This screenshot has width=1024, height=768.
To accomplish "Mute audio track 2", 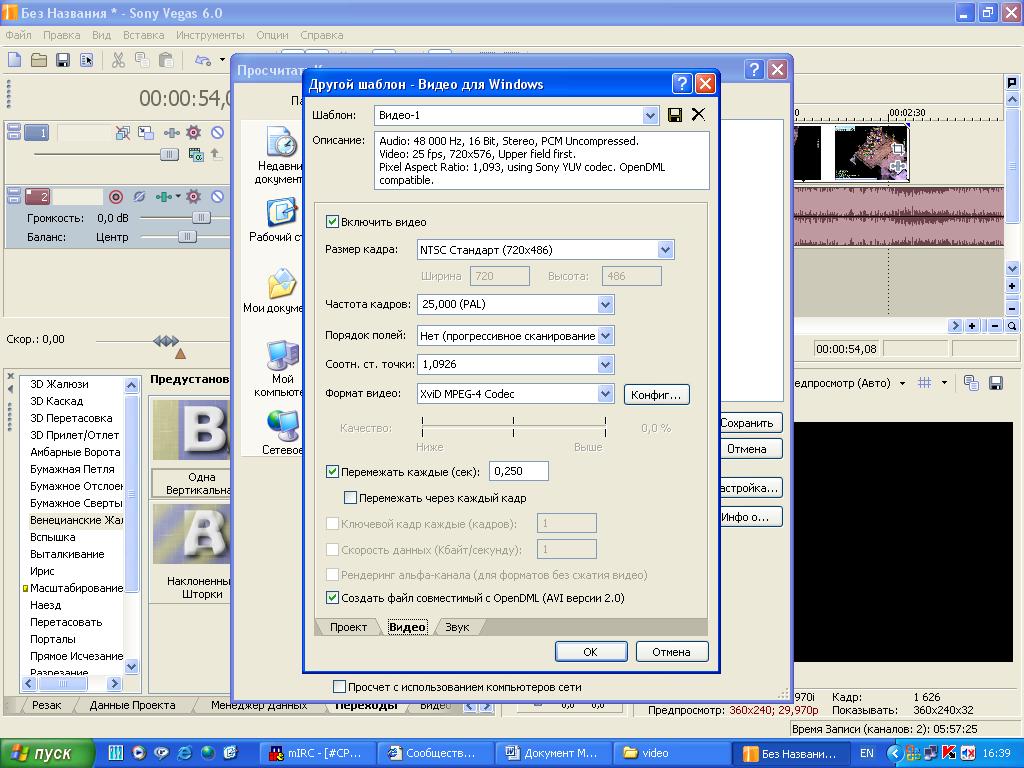I will click(x=217, y=197).
